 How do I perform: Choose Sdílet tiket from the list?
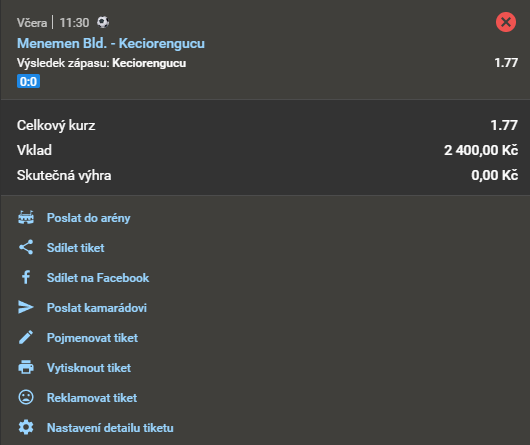pos(76,248)
